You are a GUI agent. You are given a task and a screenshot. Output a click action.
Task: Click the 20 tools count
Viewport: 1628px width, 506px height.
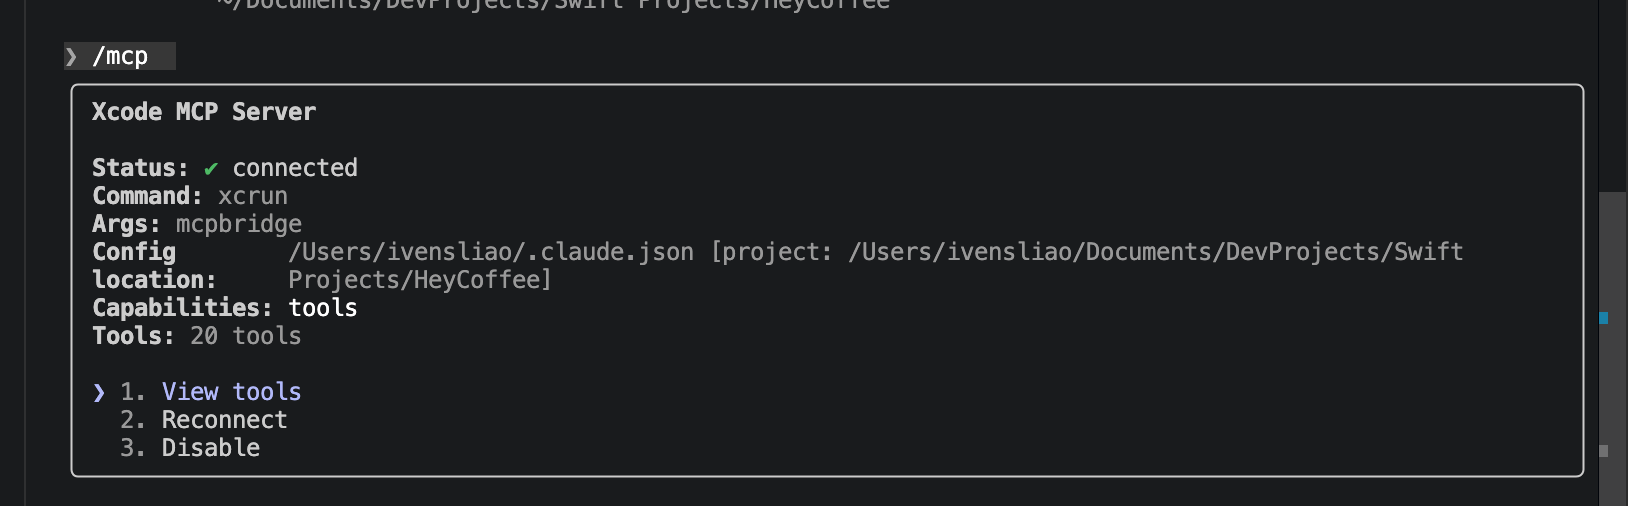(246, 336)
